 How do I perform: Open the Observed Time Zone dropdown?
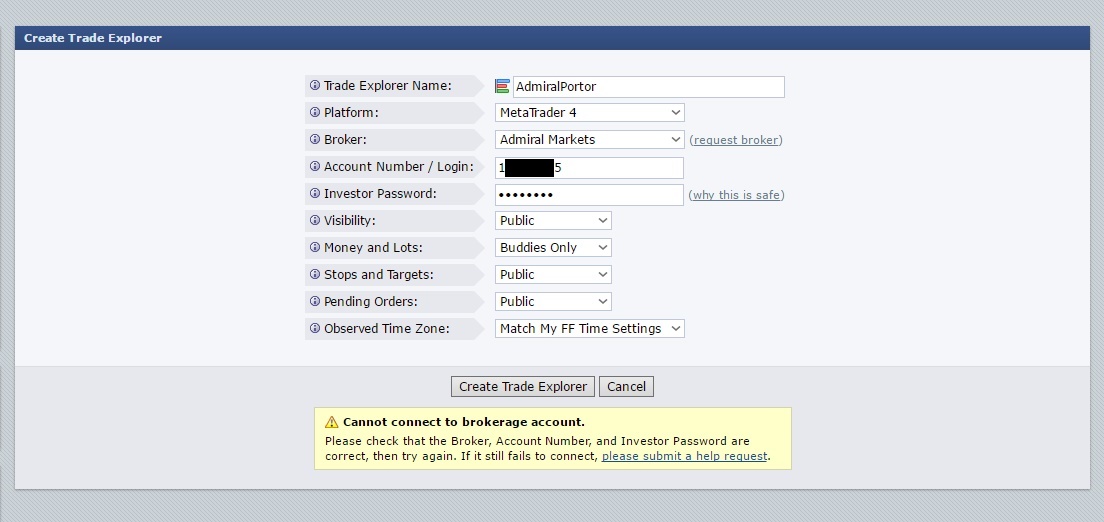pyautogui.click(x=589, y=328)
